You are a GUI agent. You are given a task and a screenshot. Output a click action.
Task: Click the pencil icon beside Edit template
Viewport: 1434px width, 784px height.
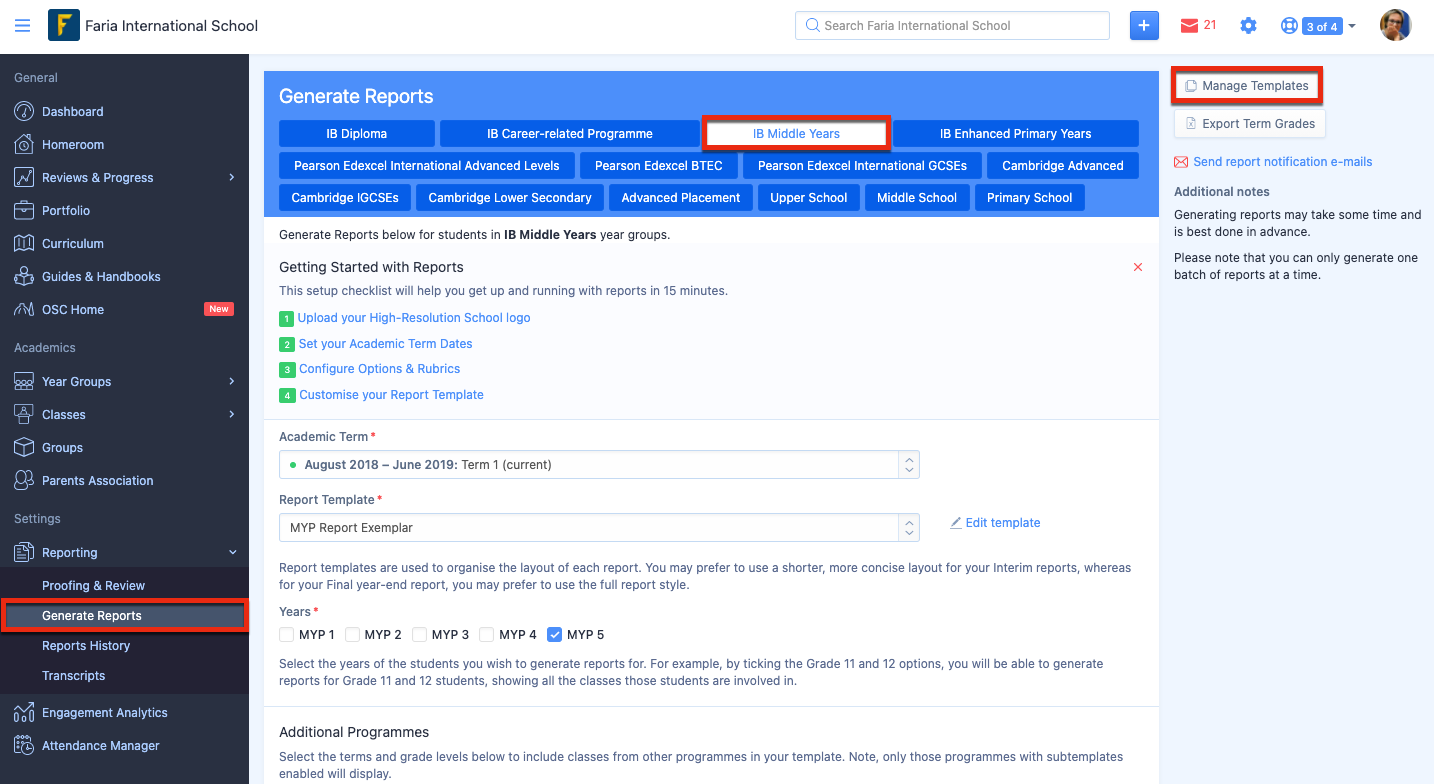pos(956,523)
